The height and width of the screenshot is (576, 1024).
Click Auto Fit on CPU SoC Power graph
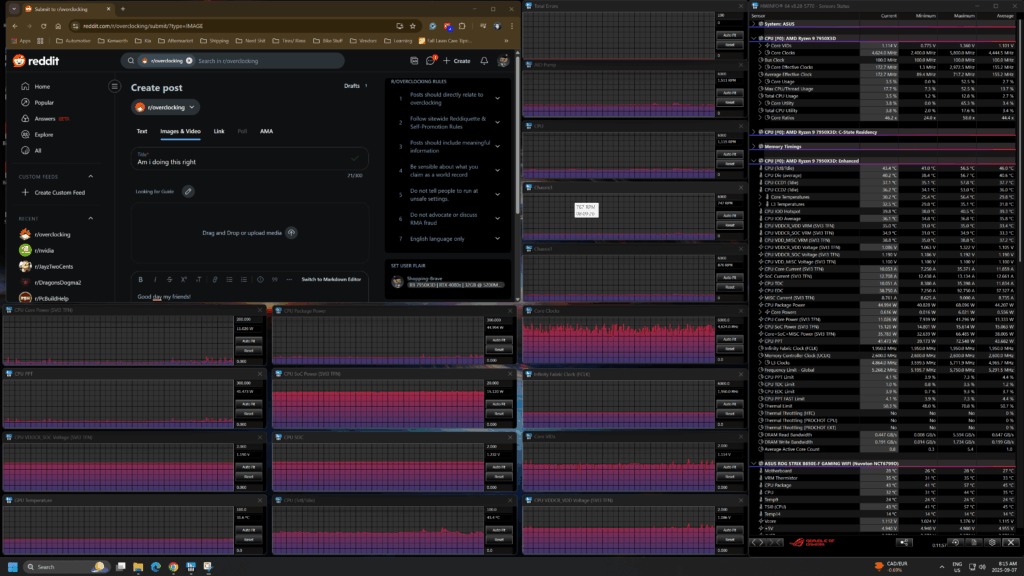click(x=499, y=404)
